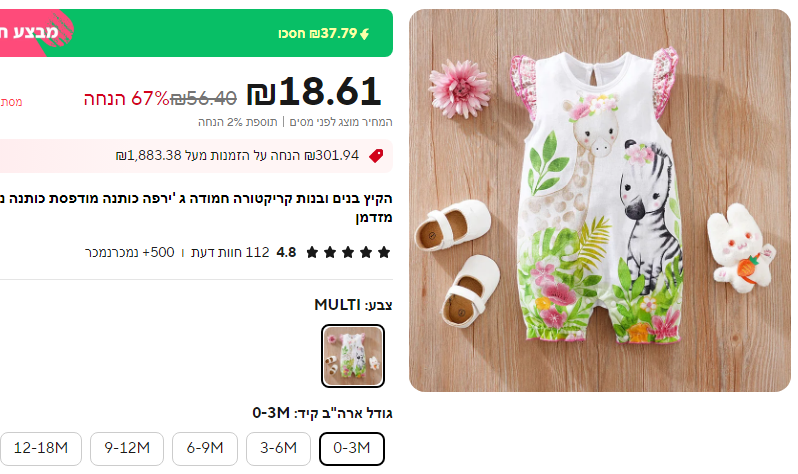Screen dimensions: 798x474
Task: Click the lightning bolt savings icon
Action: tap(364, 34)
